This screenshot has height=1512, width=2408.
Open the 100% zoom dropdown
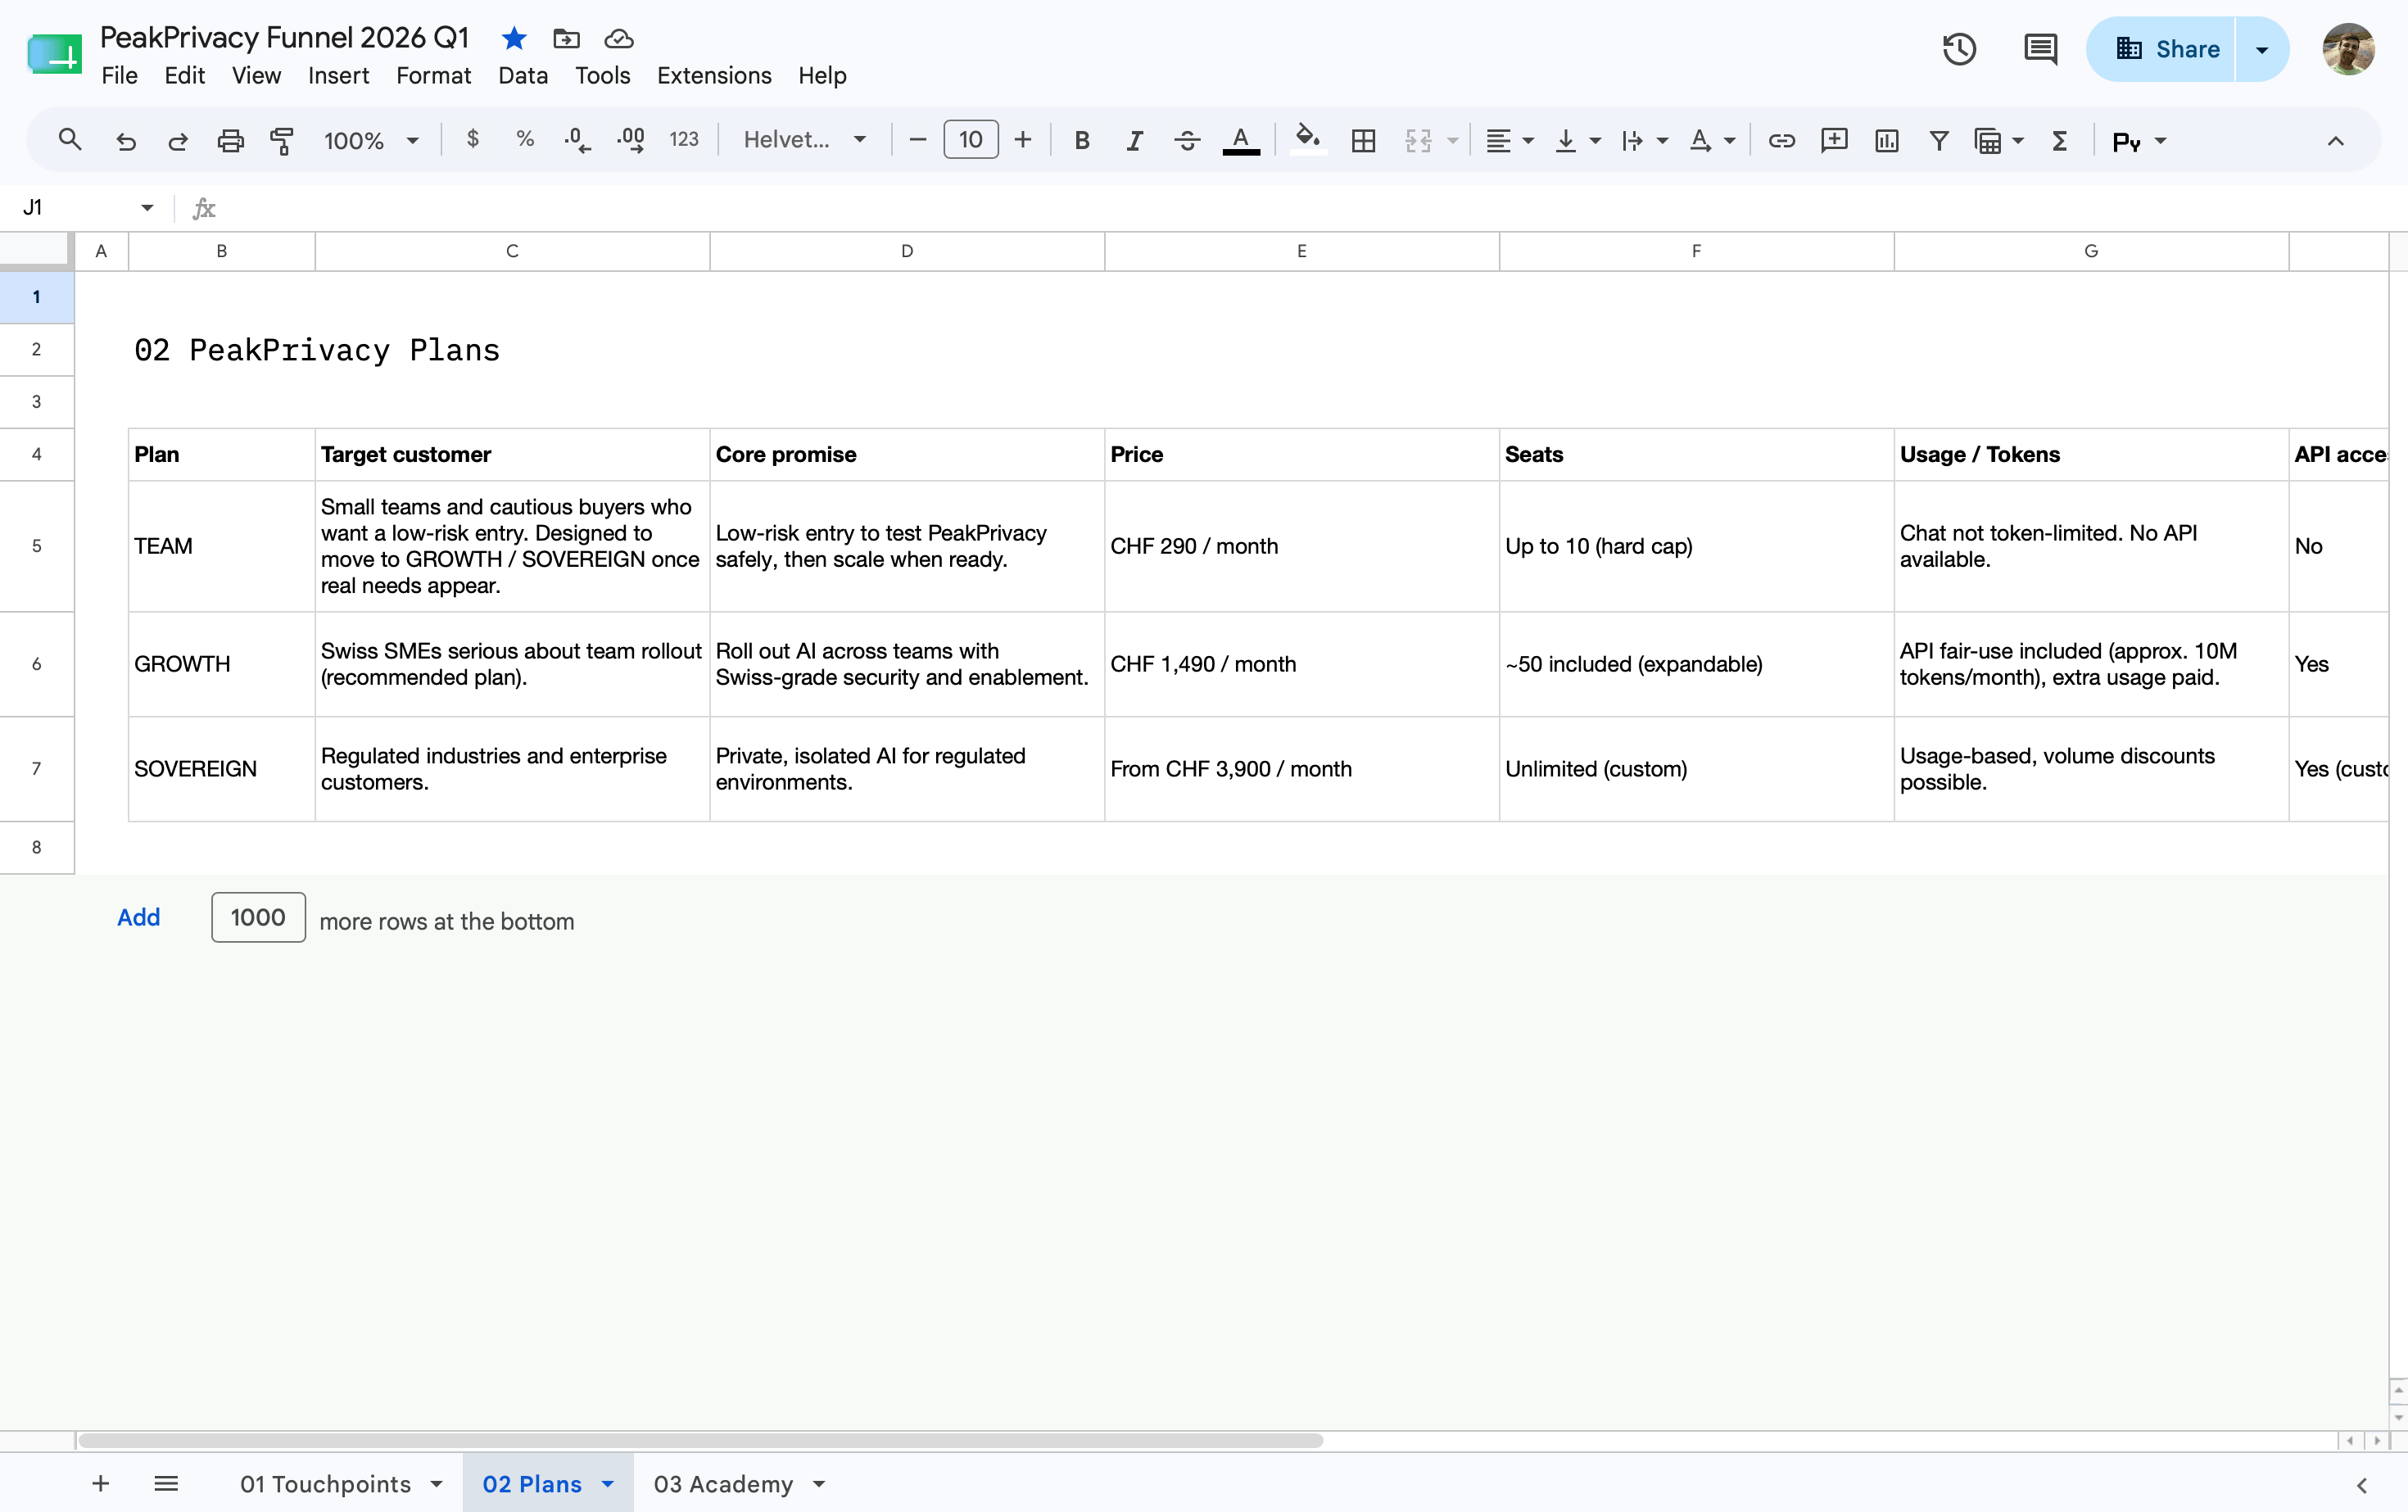tap(371, 140)
